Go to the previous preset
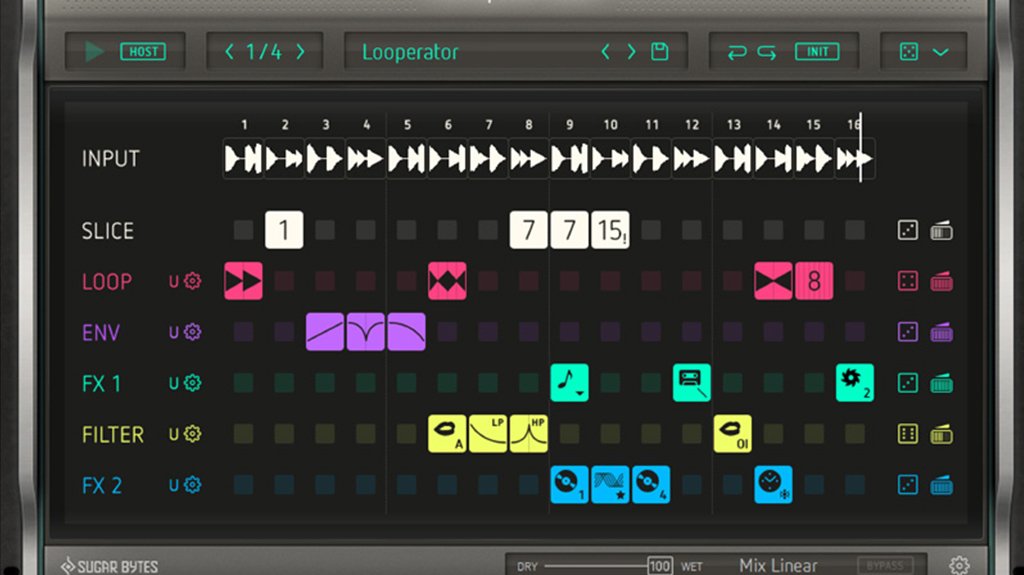This screenshot has width=1024, height=575. click(x=605, y=52)
